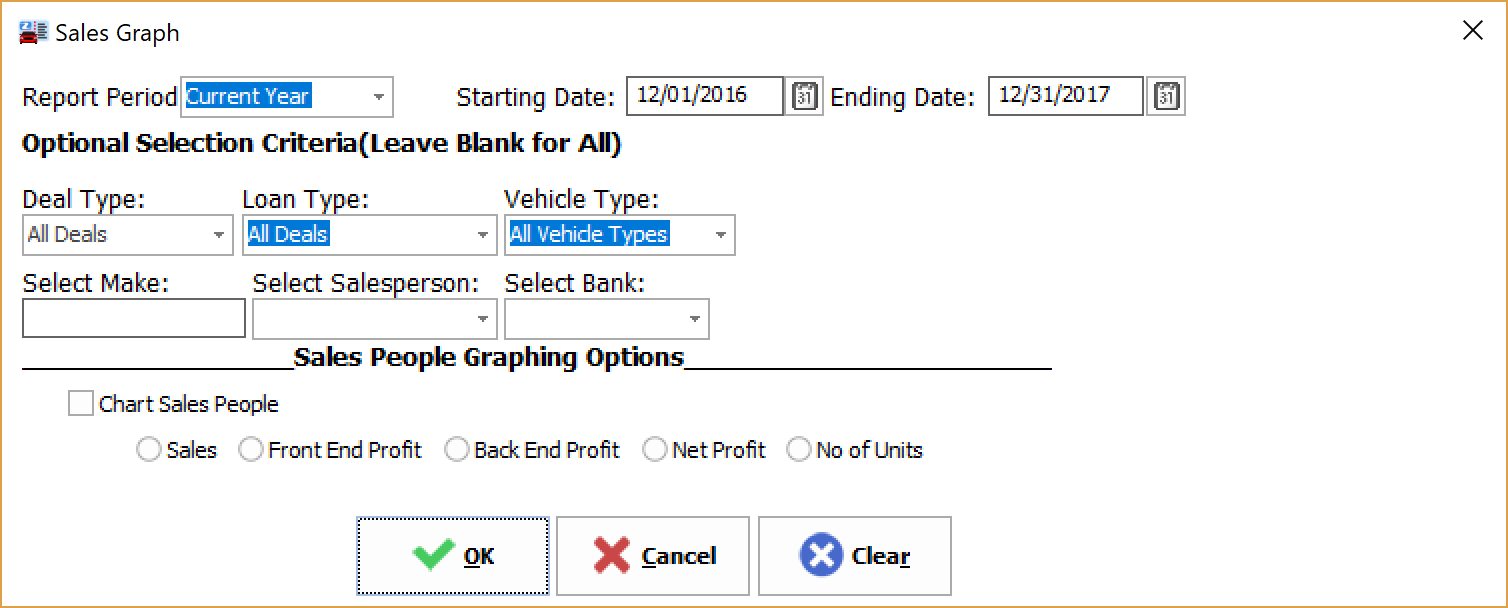Open the Loan Type dropdown
1508x608 pixels.
coord(483,234)
